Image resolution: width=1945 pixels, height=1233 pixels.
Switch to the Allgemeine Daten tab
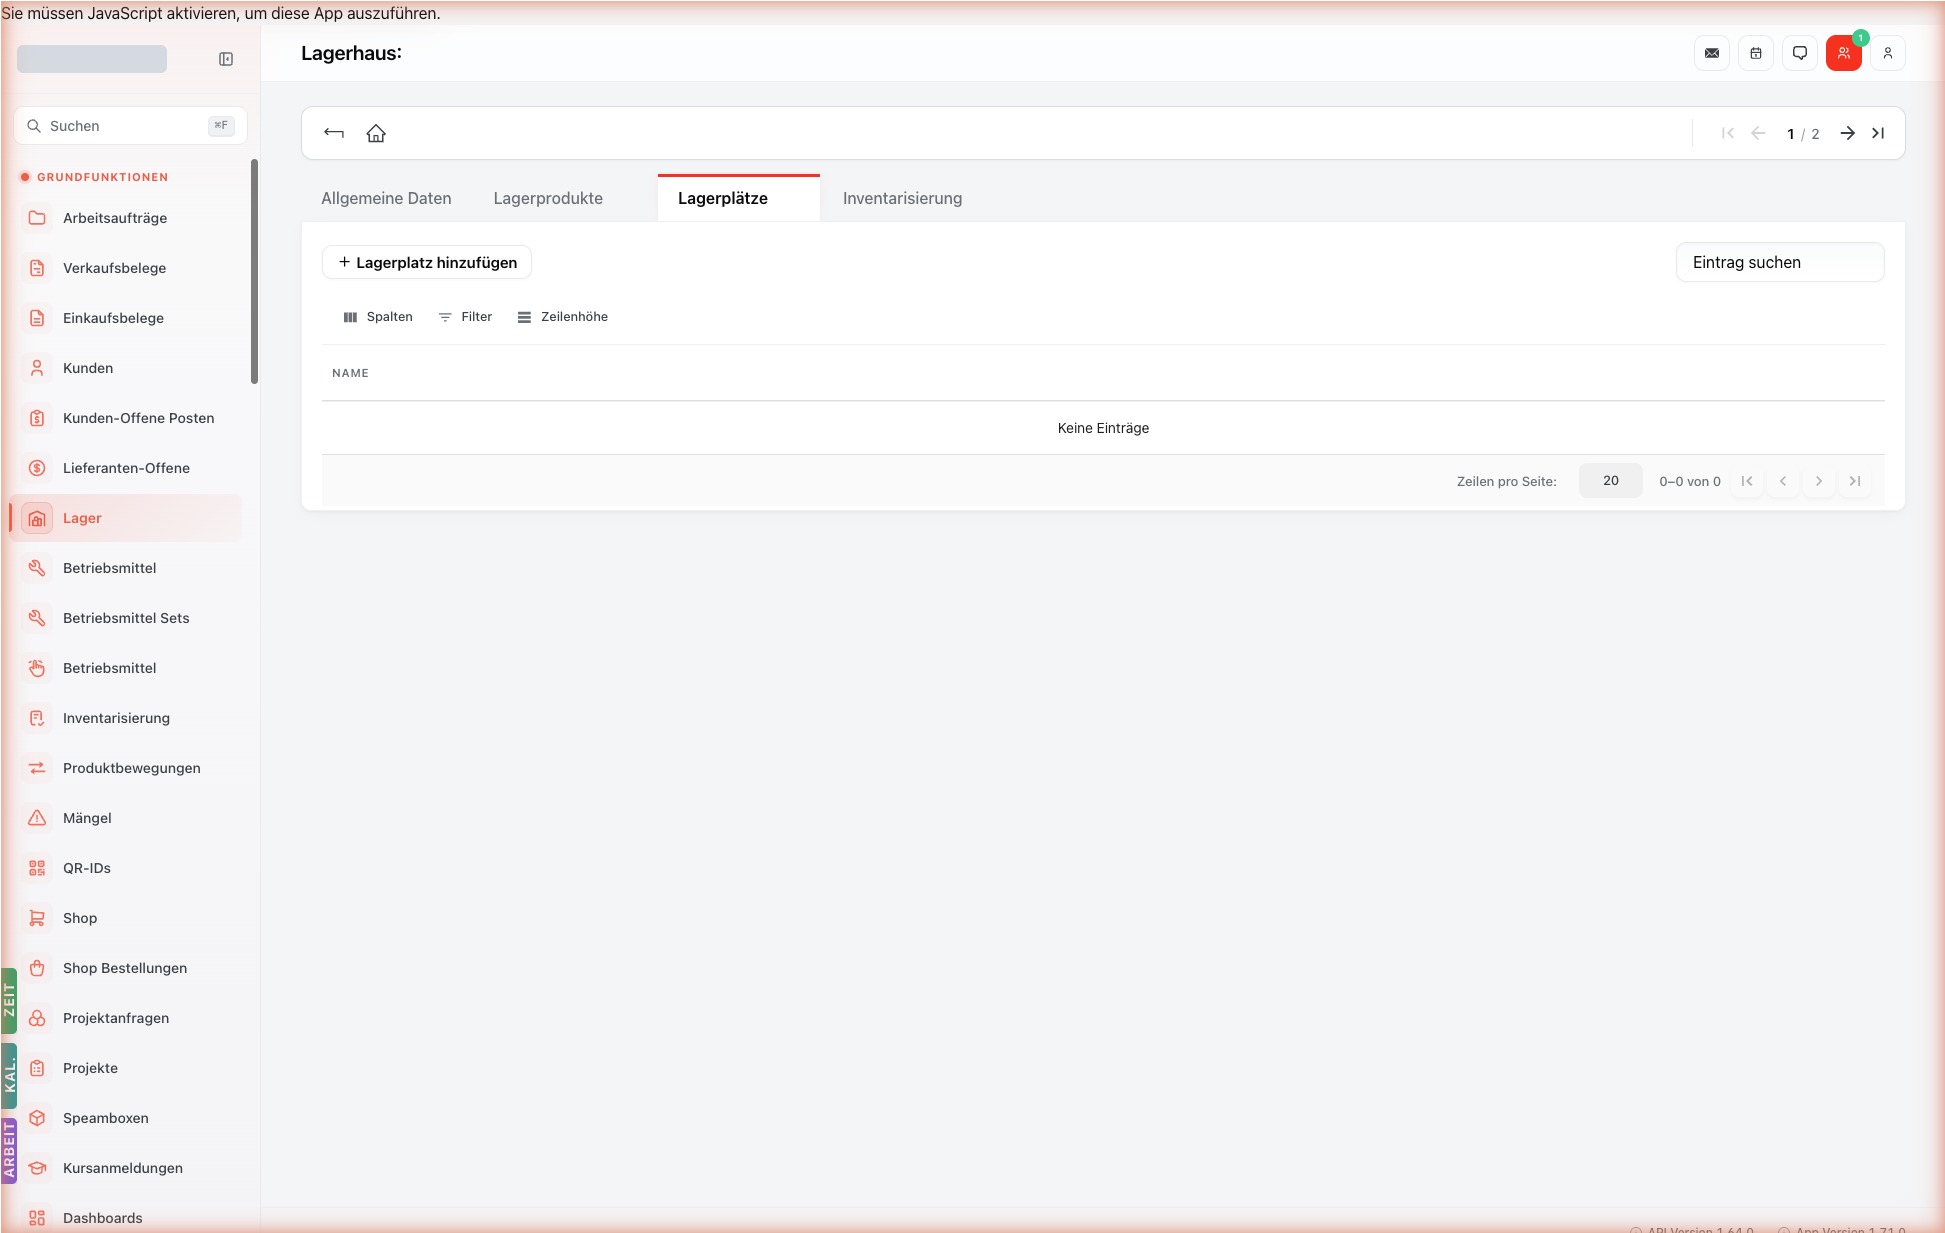tap(386, 198)
